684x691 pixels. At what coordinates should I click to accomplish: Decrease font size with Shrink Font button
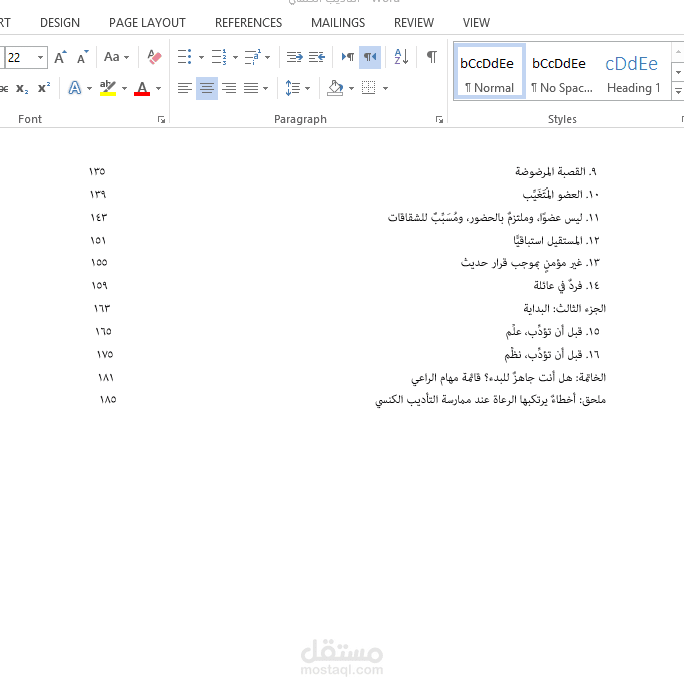pyautogui.click(x=82, y=57)
